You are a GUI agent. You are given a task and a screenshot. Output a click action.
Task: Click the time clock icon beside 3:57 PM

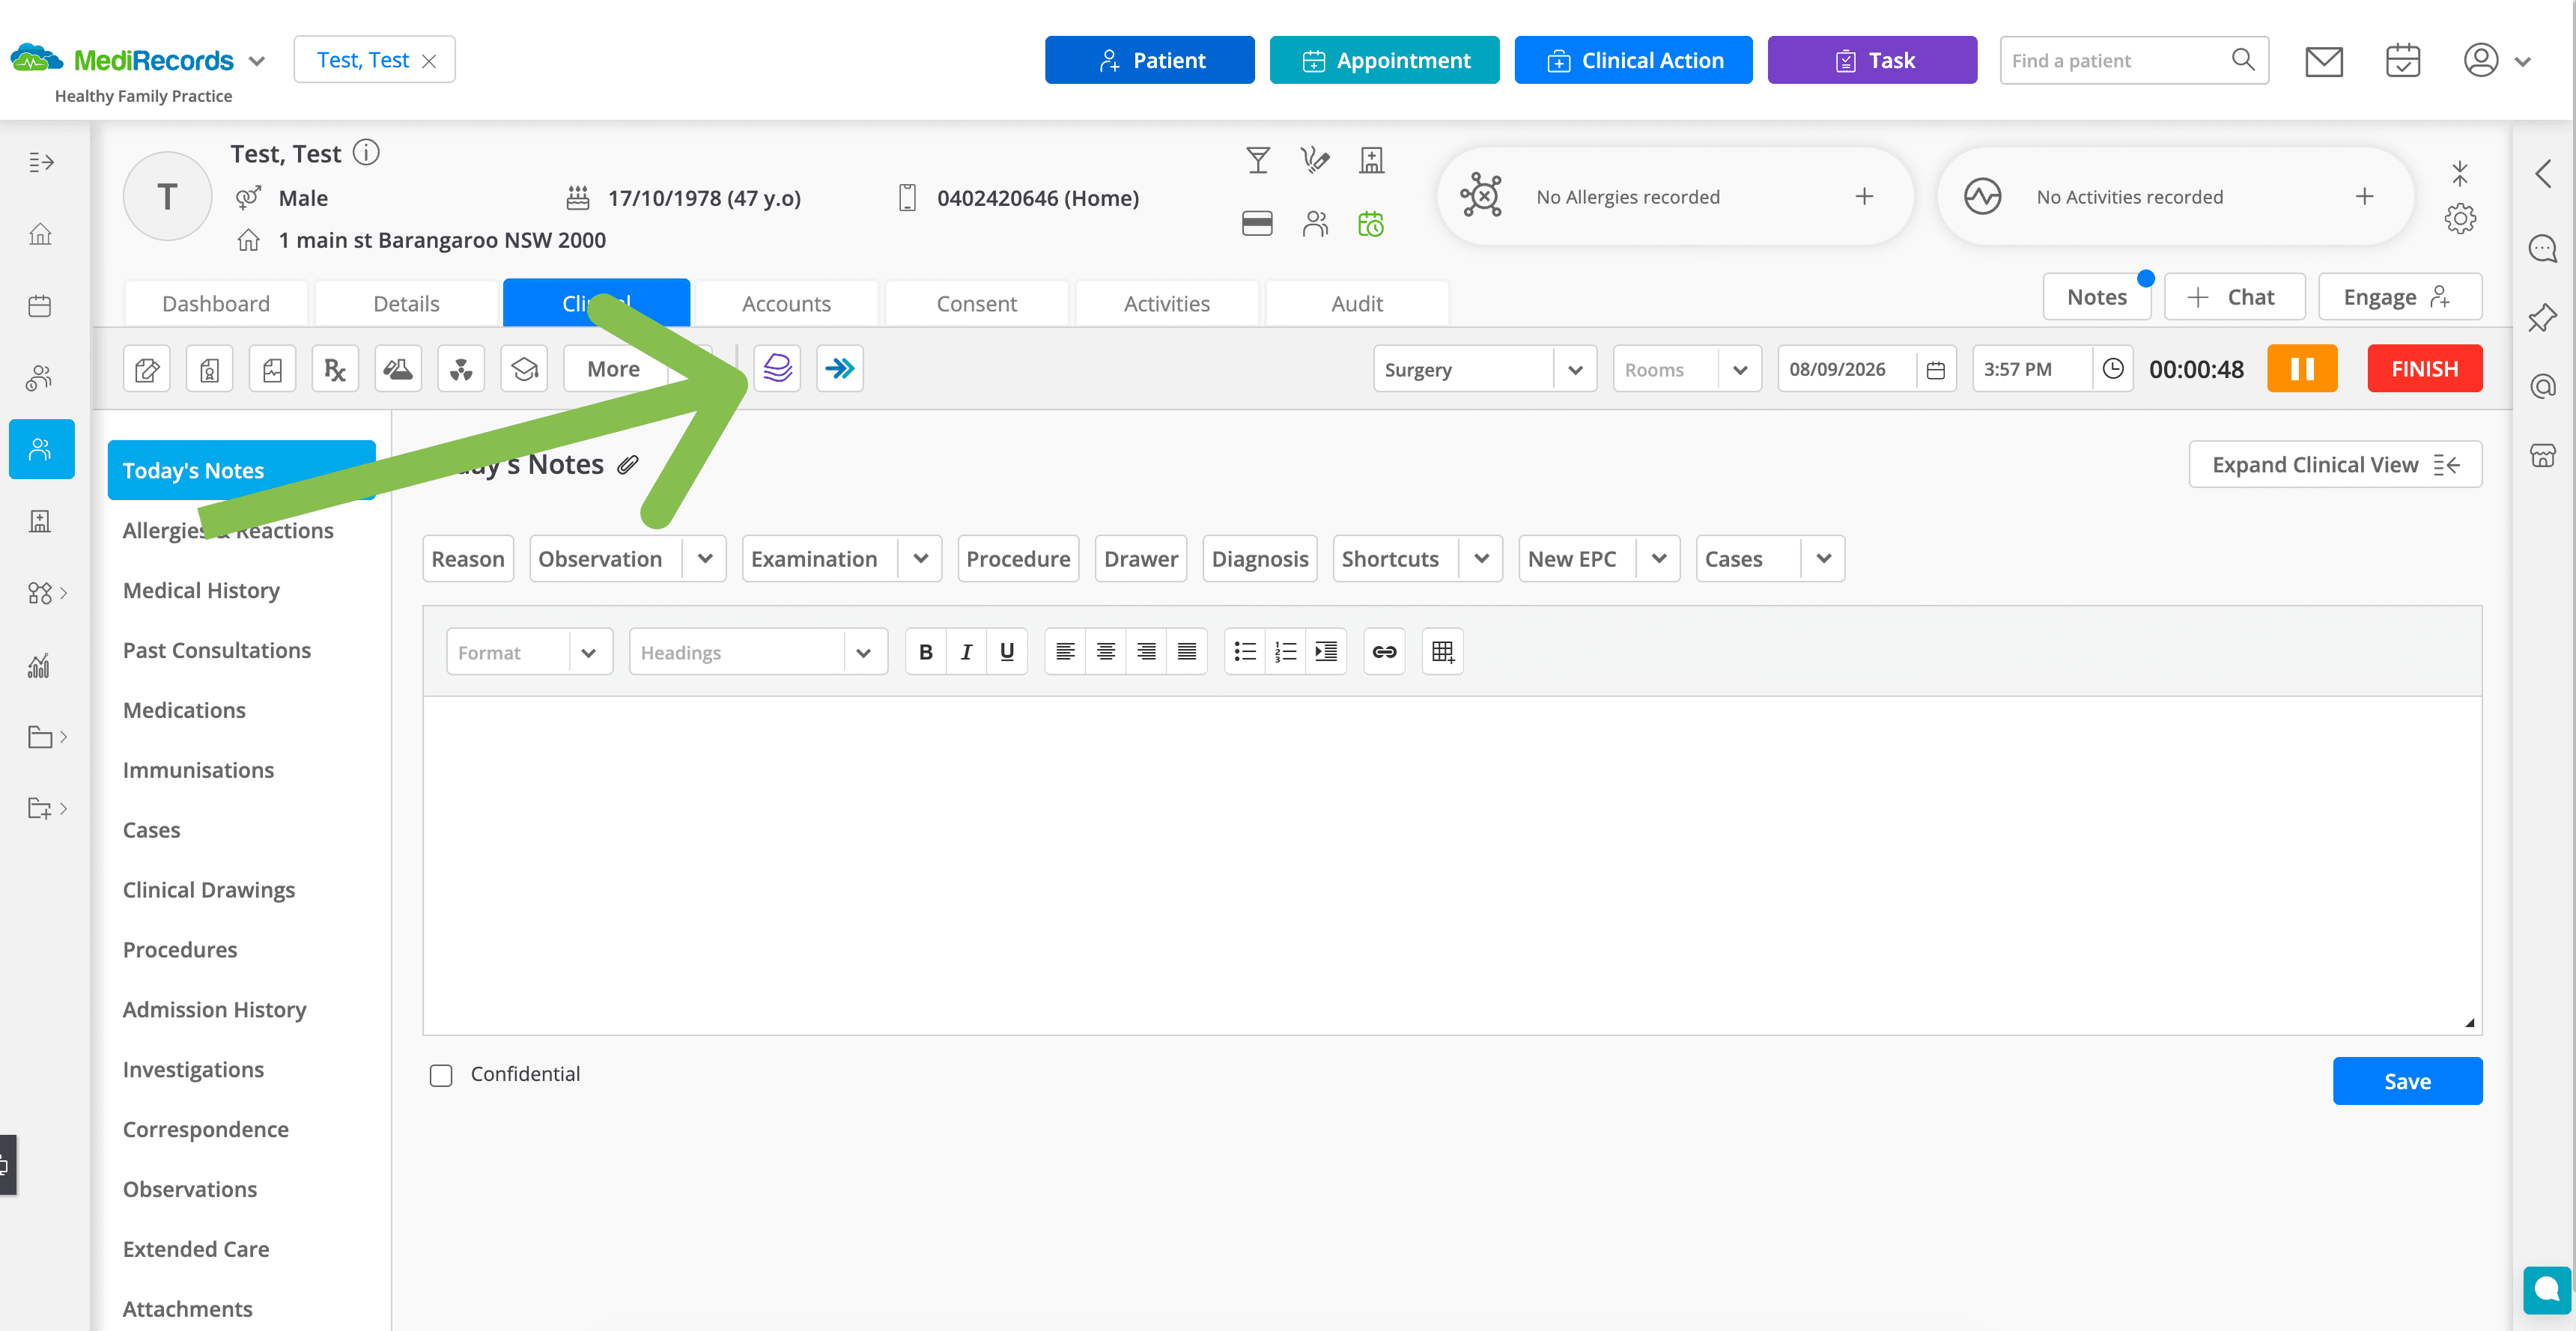[x=2113, y=369]
